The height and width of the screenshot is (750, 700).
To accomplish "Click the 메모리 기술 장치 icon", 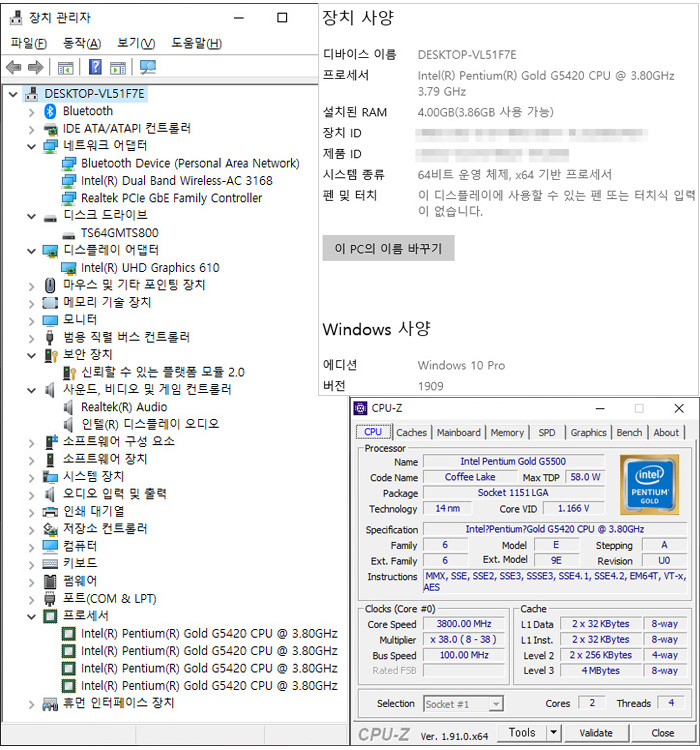I will point(50,303).
